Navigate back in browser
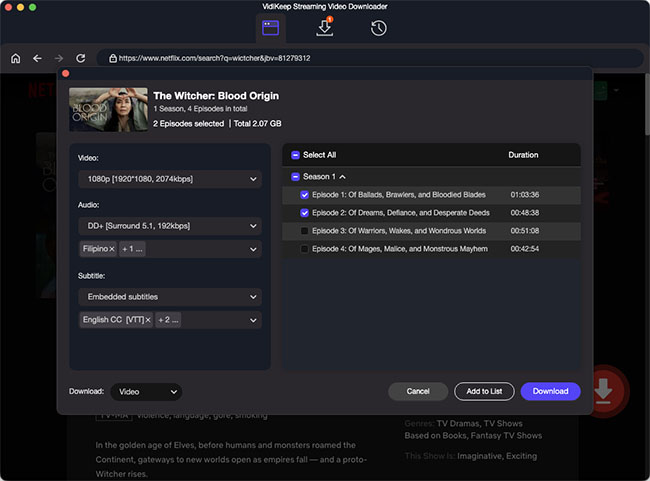650x481 pixels. click(x=37, y=58)
